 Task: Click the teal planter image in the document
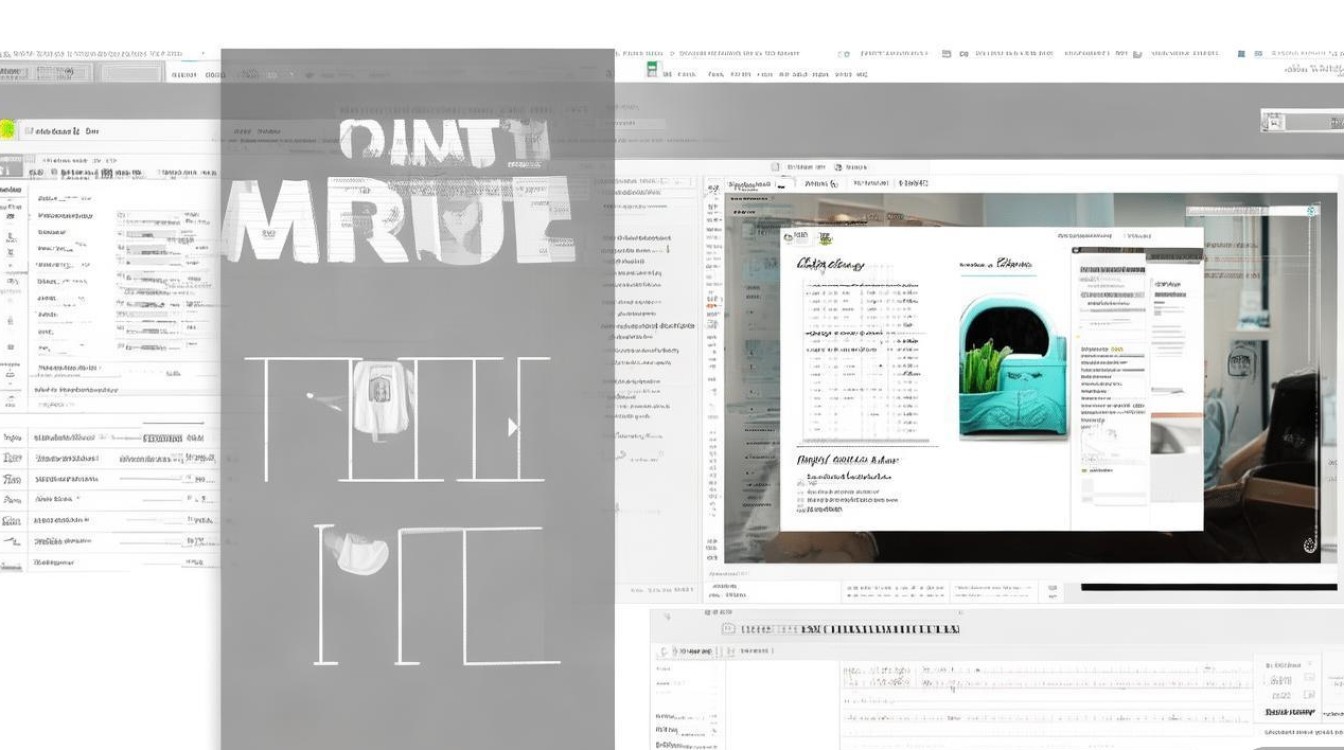(x=1013, y=373)
